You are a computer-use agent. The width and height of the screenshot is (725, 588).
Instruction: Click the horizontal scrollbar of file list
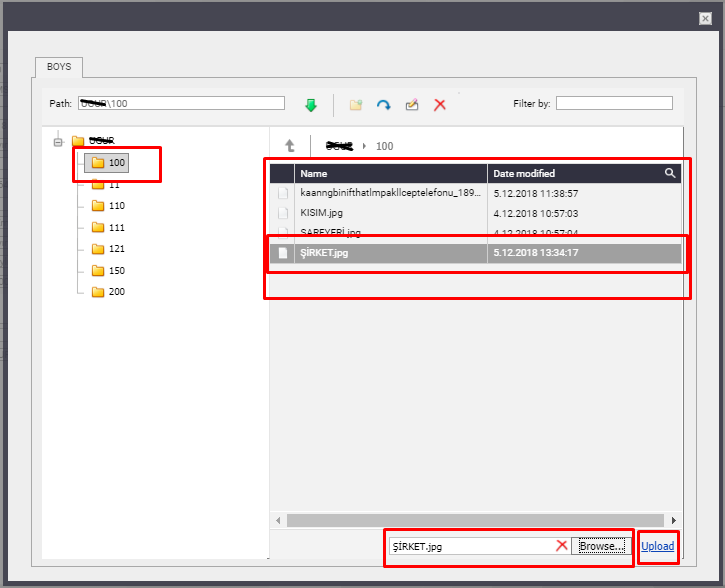pyautogui.click(x=474, y=520)
